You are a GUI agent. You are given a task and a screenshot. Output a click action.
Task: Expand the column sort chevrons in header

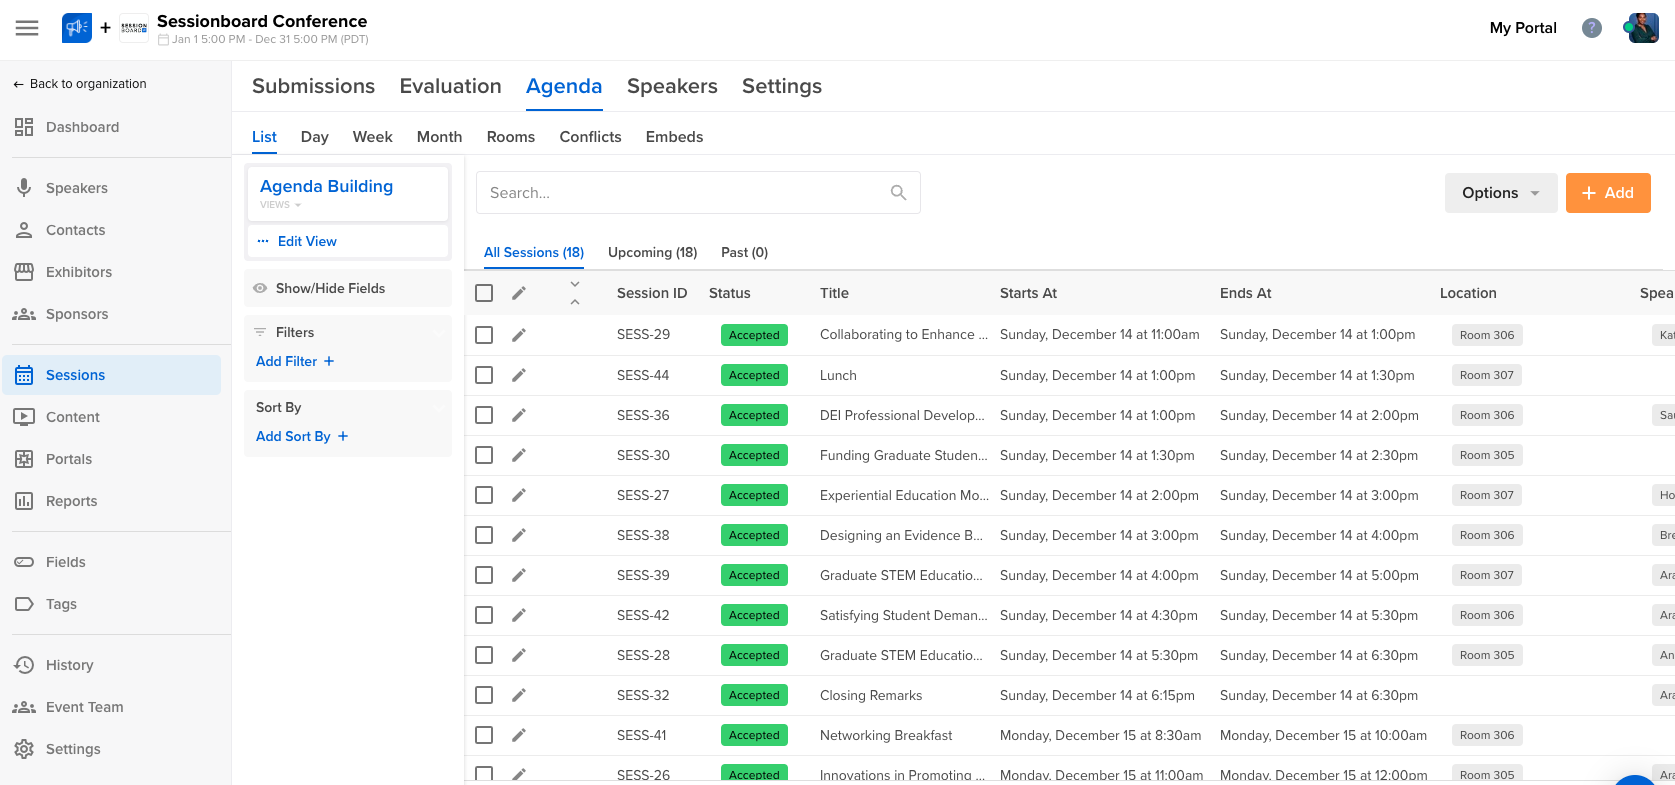[x=575, y=293]
